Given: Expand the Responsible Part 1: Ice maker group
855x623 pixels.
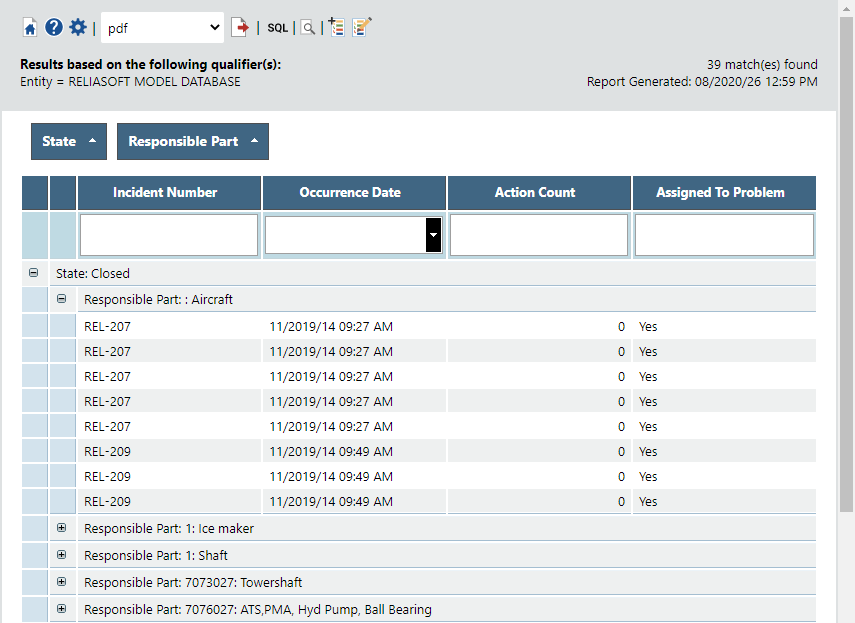Looking at the screenshot, I should tap(61, 528).
